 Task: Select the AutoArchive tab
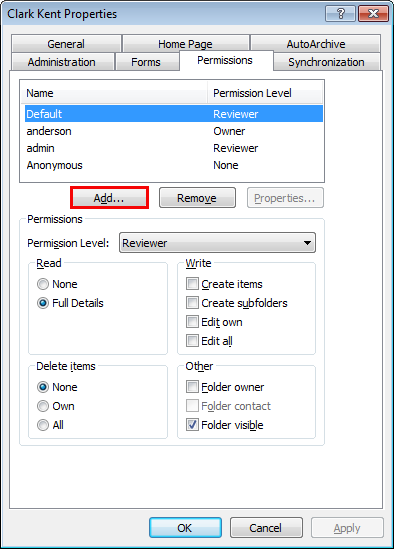[x=316, y=44]
